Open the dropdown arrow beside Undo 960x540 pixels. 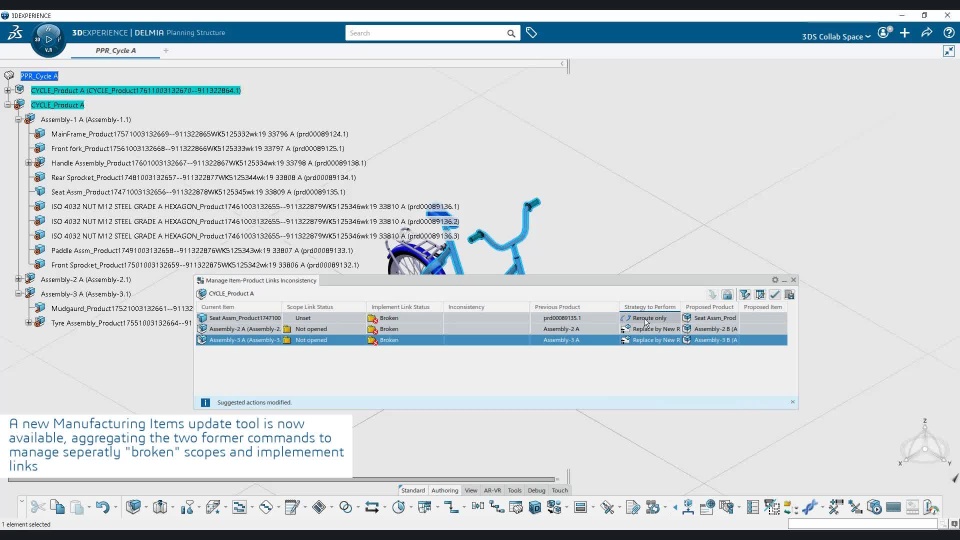tap(114, 507)
